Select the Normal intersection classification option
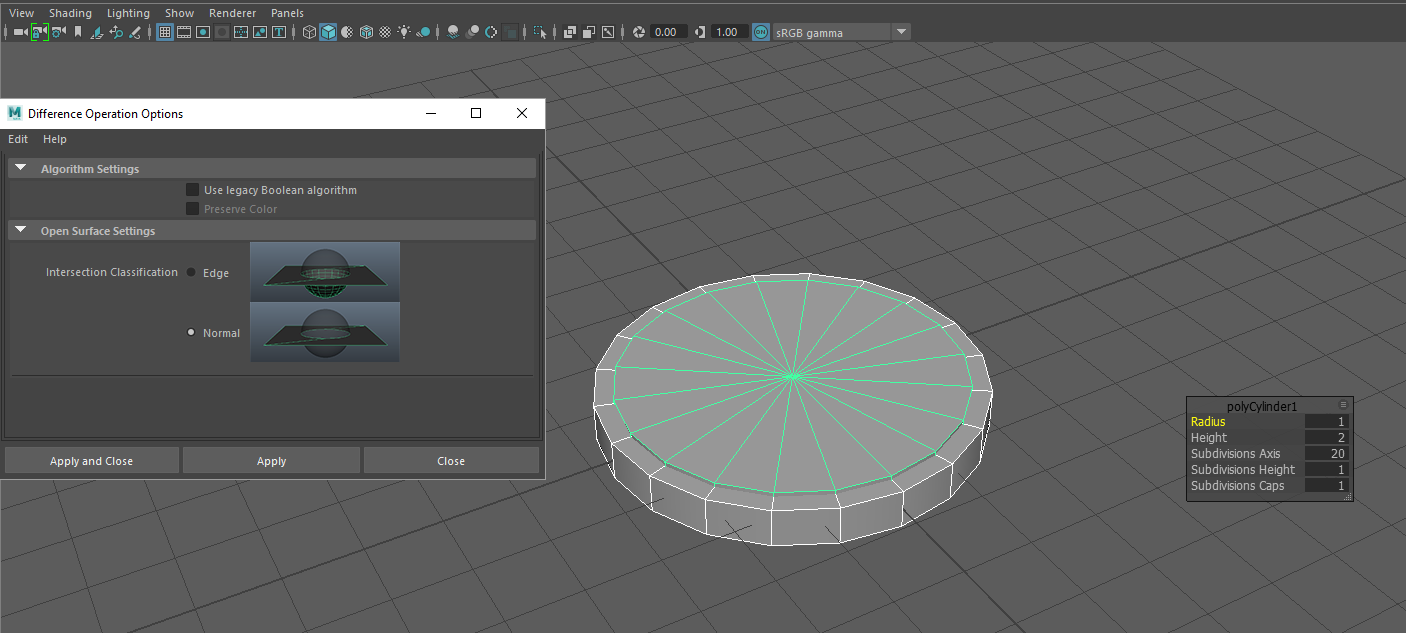The image size is (1406, 633). tap(190, 333)
